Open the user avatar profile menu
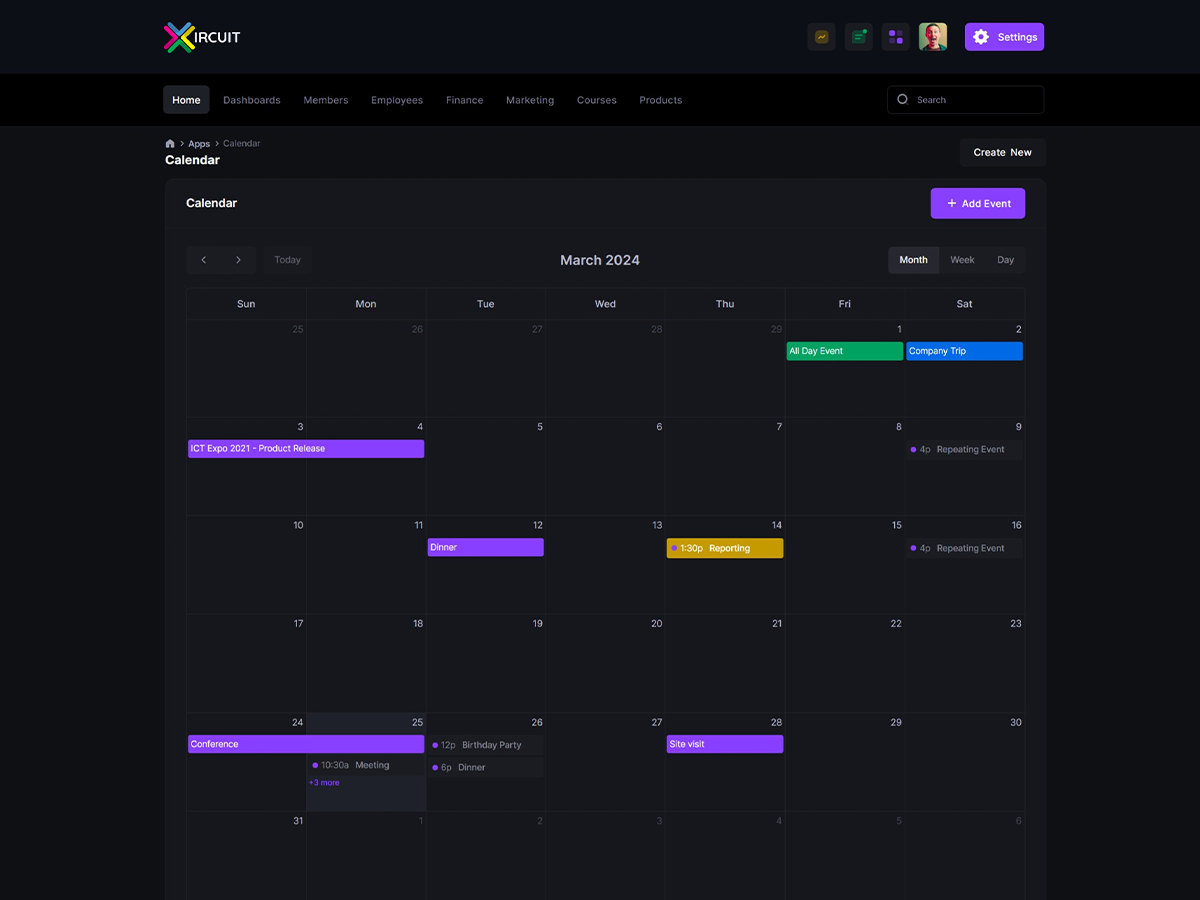This screenshot has width=1200, height=900. tap(933, 37)
